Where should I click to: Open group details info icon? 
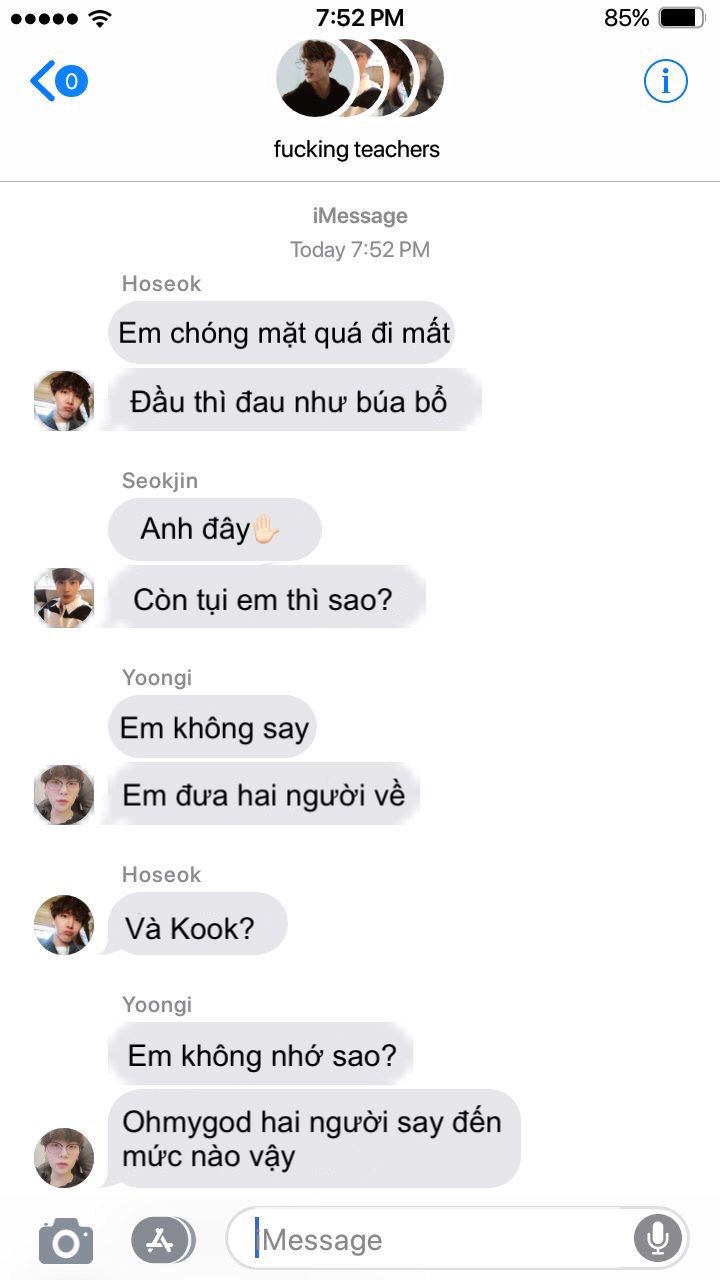(x=665, y=80)
